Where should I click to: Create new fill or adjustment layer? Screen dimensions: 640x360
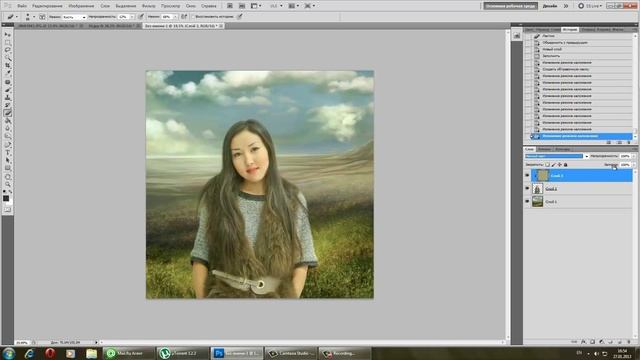coord(601,342)
